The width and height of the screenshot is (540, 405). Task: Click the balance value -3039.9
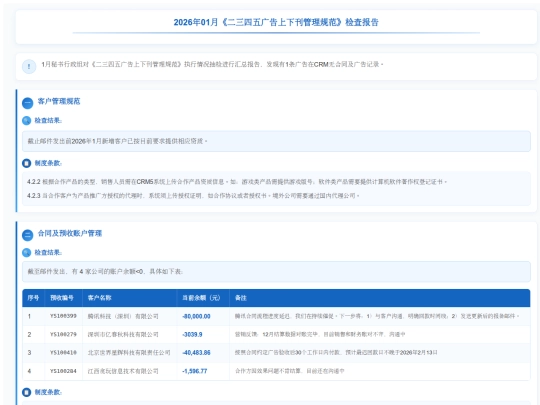(192, 334)
